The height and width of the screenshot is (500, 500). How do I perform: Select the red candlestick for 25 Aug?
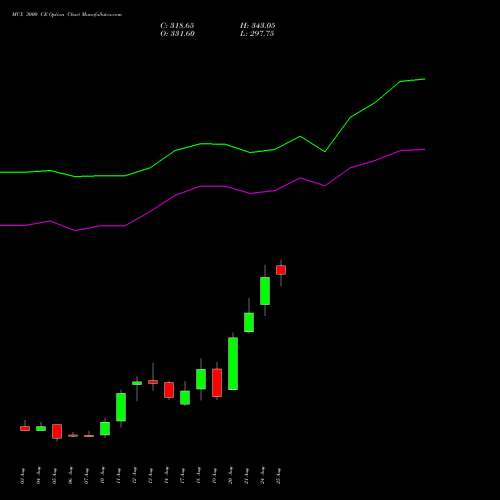tap(281, 270)
